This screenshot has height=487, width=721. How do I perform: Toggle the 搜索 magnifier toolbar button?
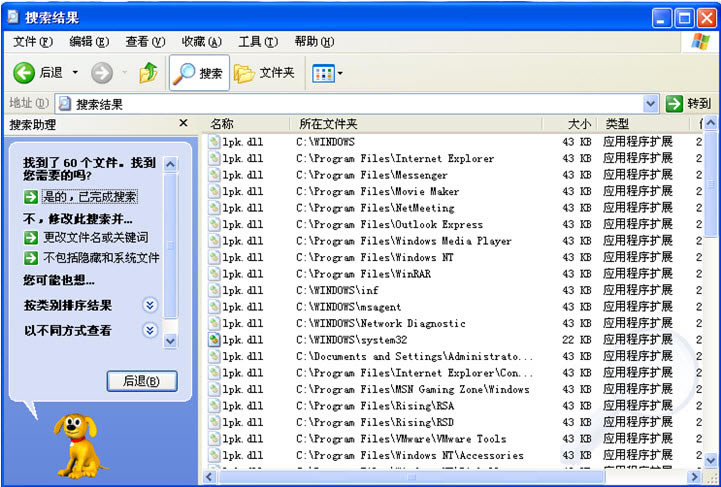[199, 73]
